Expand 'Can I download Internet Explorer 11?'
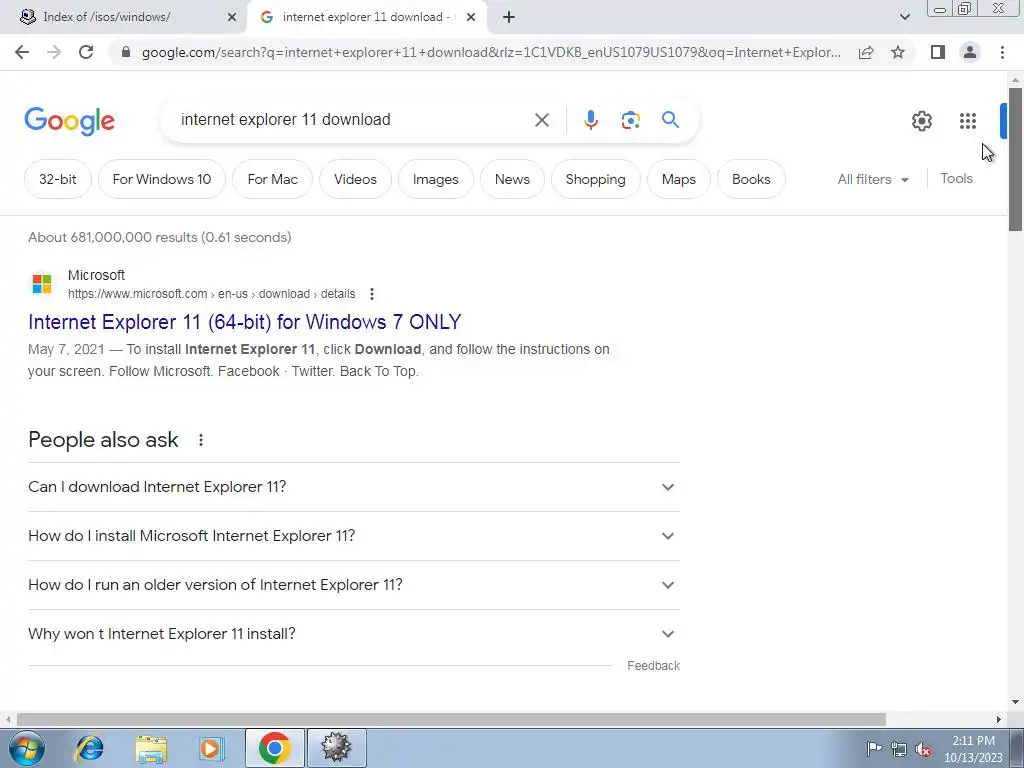 [x=354, y=487]
